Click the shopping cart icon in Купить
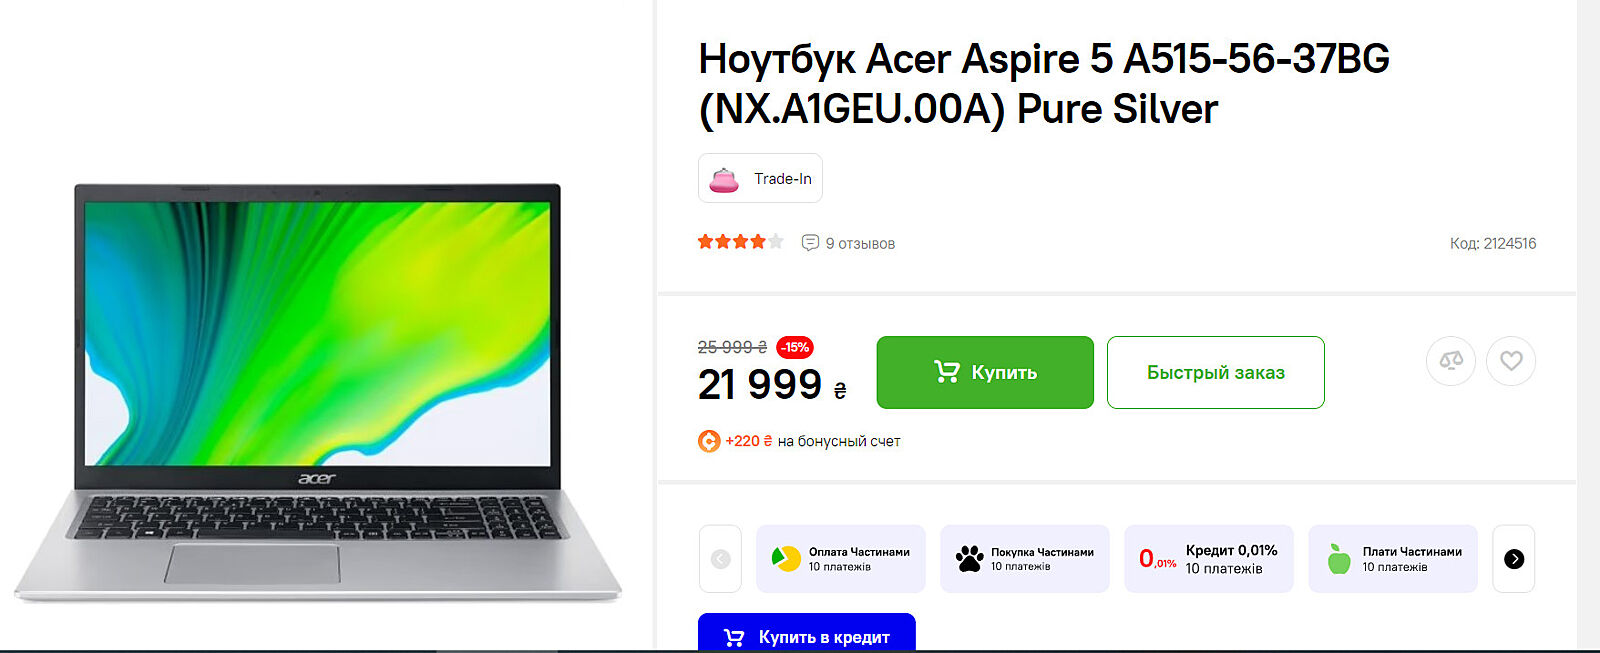 (x=946, y=372)
